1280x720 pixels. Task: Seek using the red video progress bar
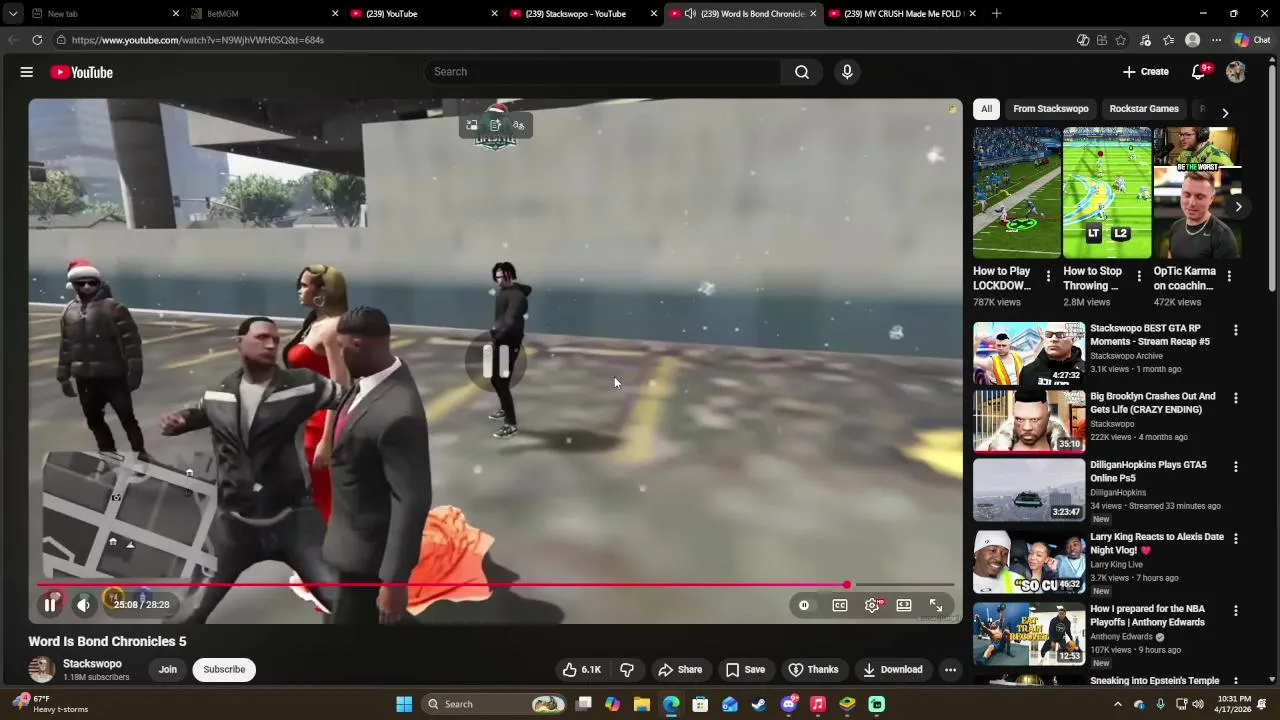coord(442,585)
